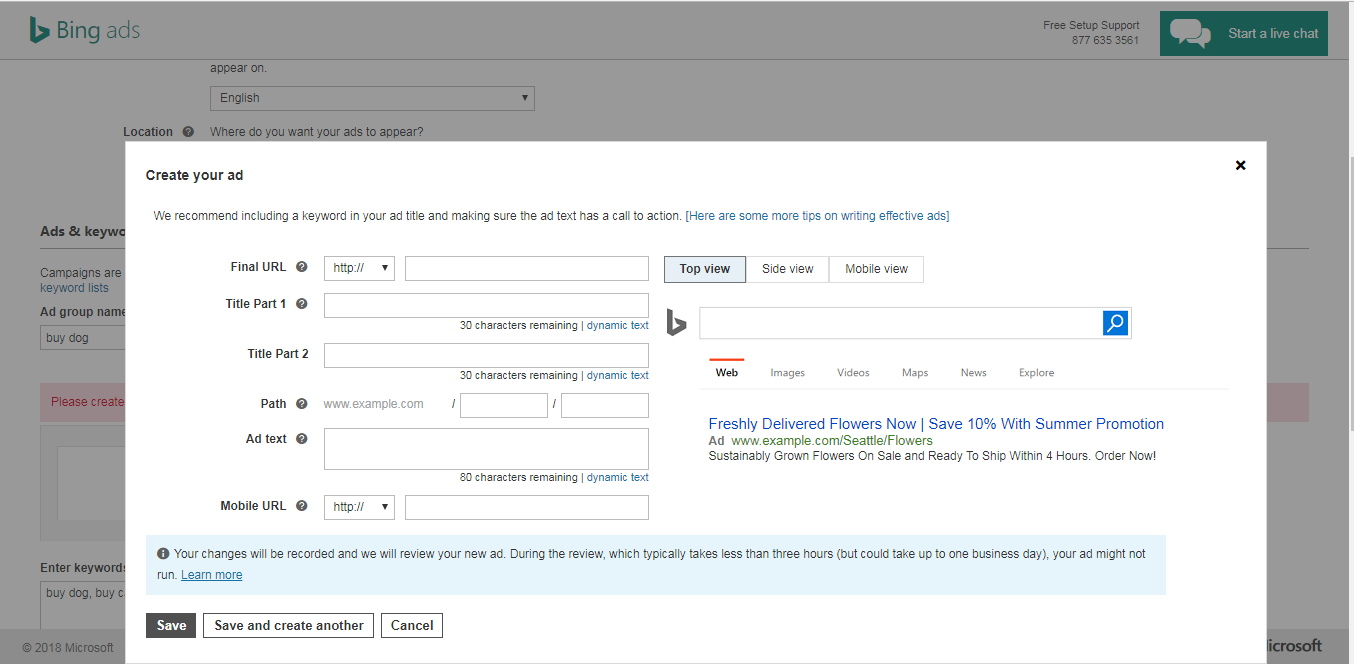The width and height of the screenshot is (1354, 664).
Task: Select the Top view preview tab
Action: click(x=705, y=269)
